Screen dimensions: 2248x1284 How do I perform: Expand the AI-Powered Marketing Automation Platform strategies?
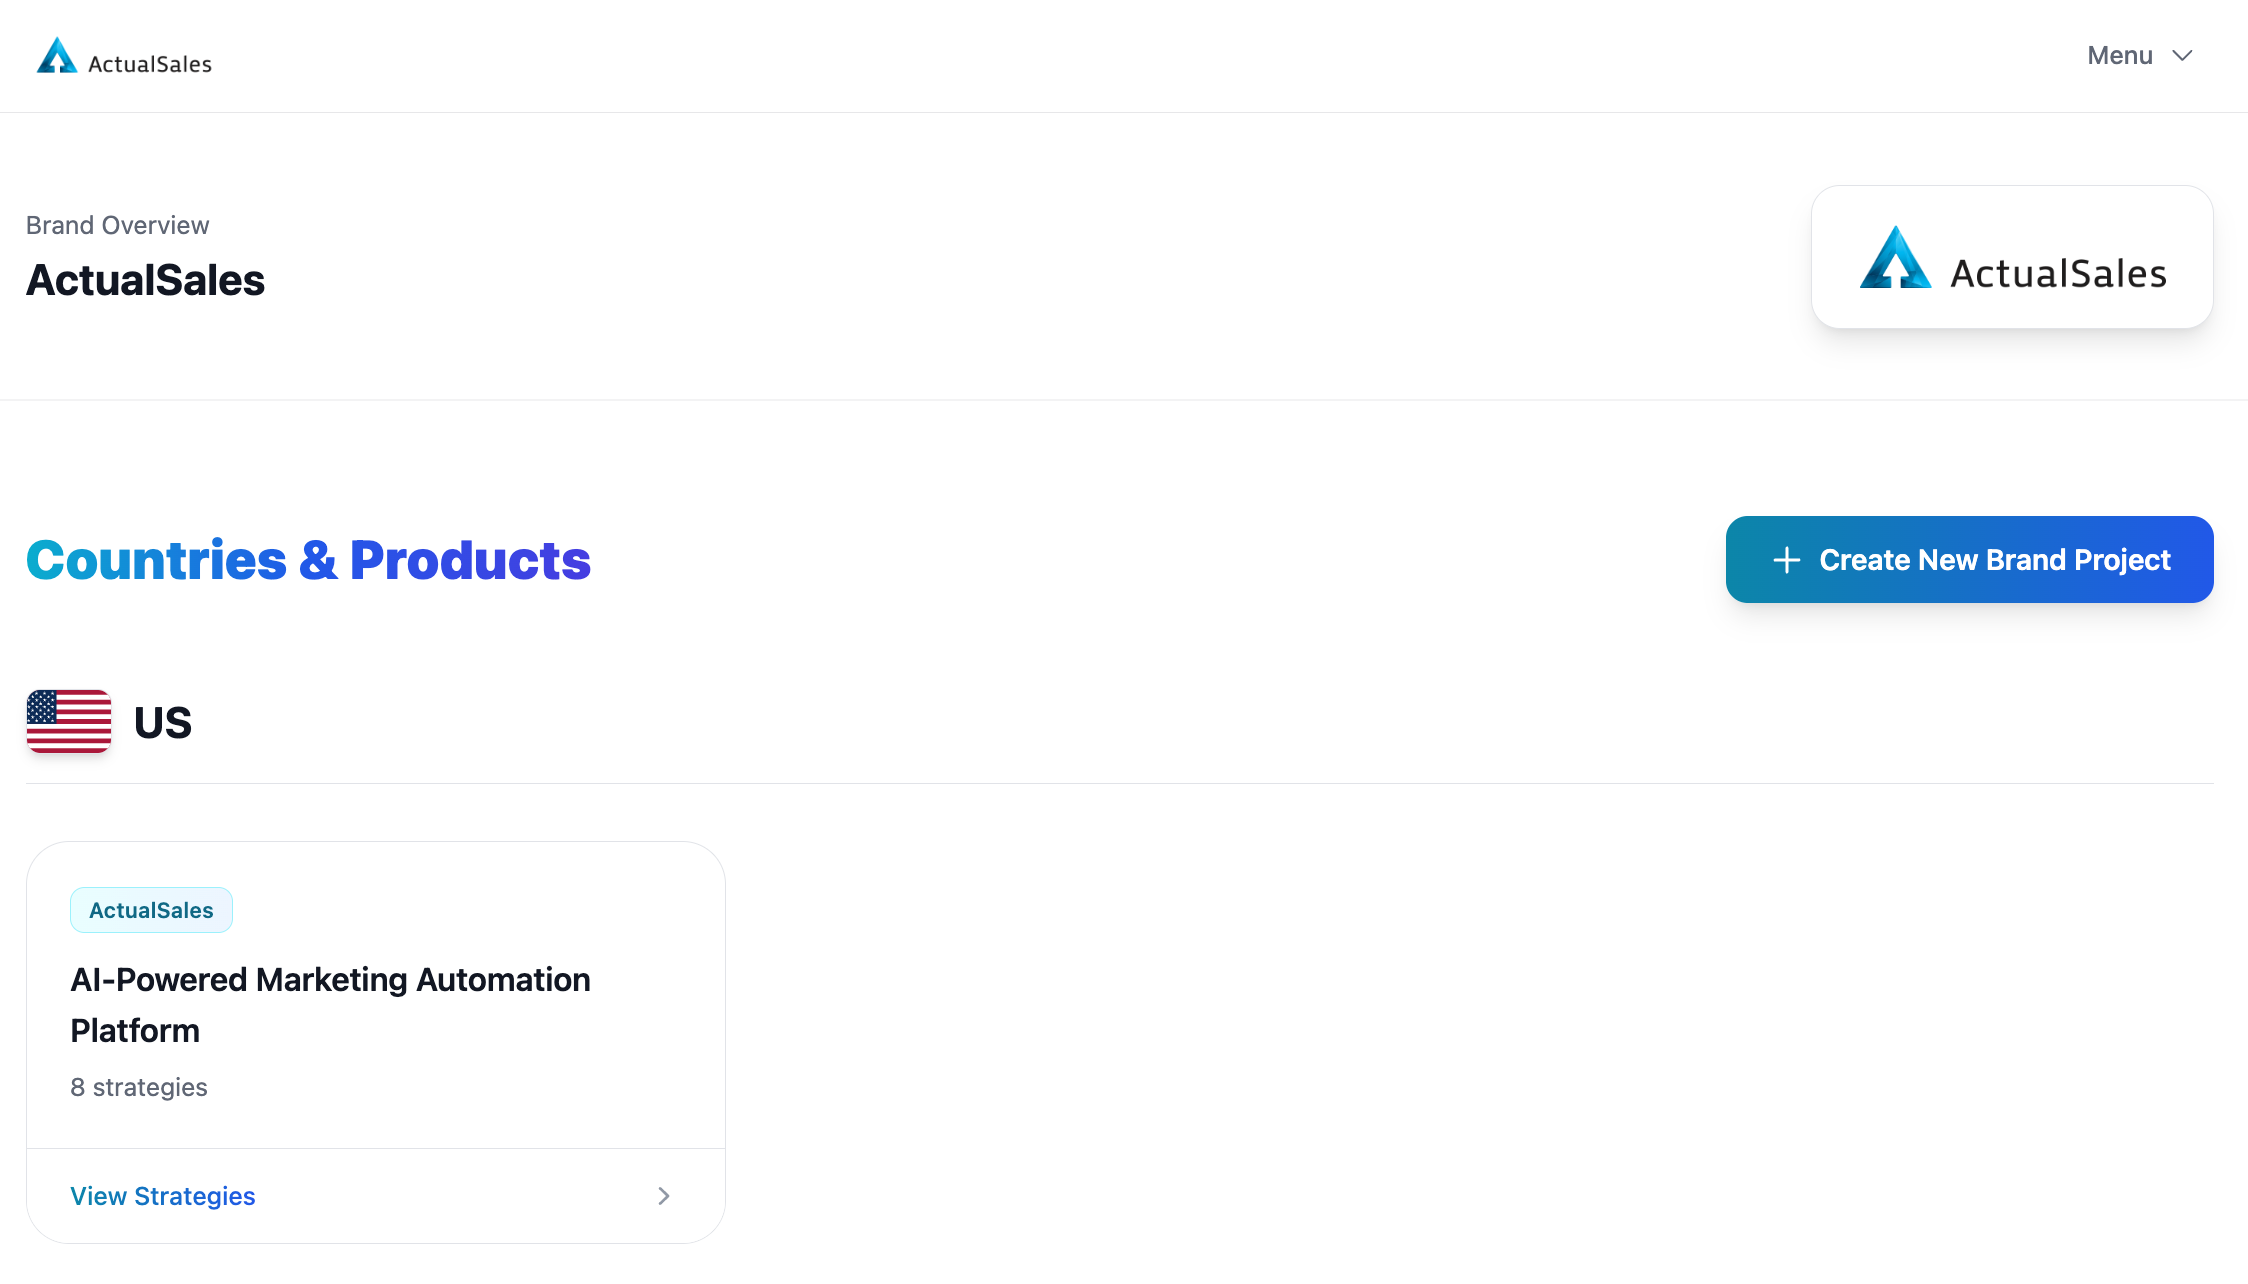(x=162, y=1196)
